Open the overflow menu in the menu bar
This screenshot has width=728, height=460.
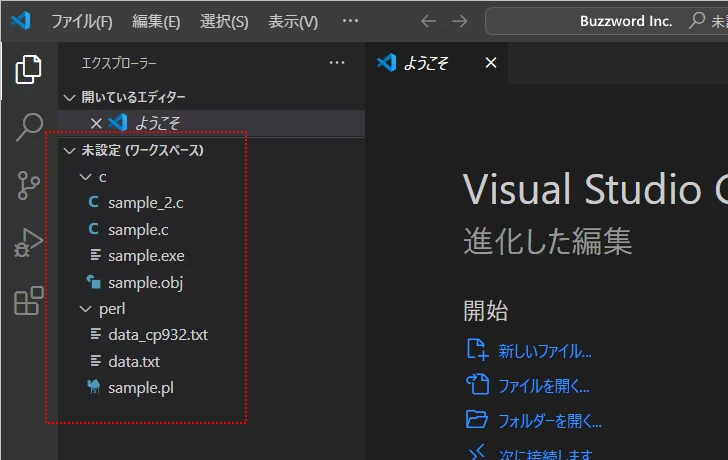coord(350,21)
